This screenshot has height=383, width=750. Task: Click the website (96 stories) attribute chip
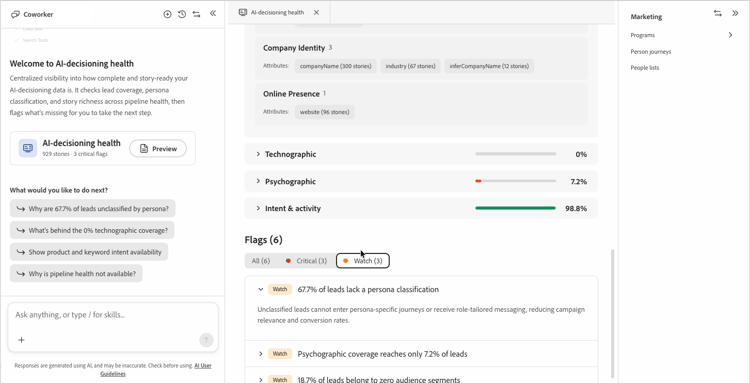pyautogui.click(x=324, y=112)
